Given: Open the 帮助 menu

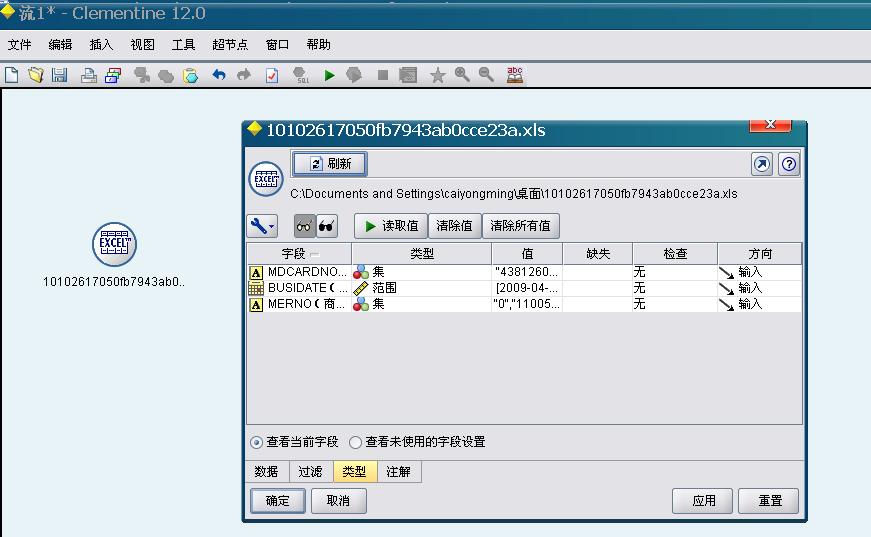Looking at the screenshot, I should point(318,45).
